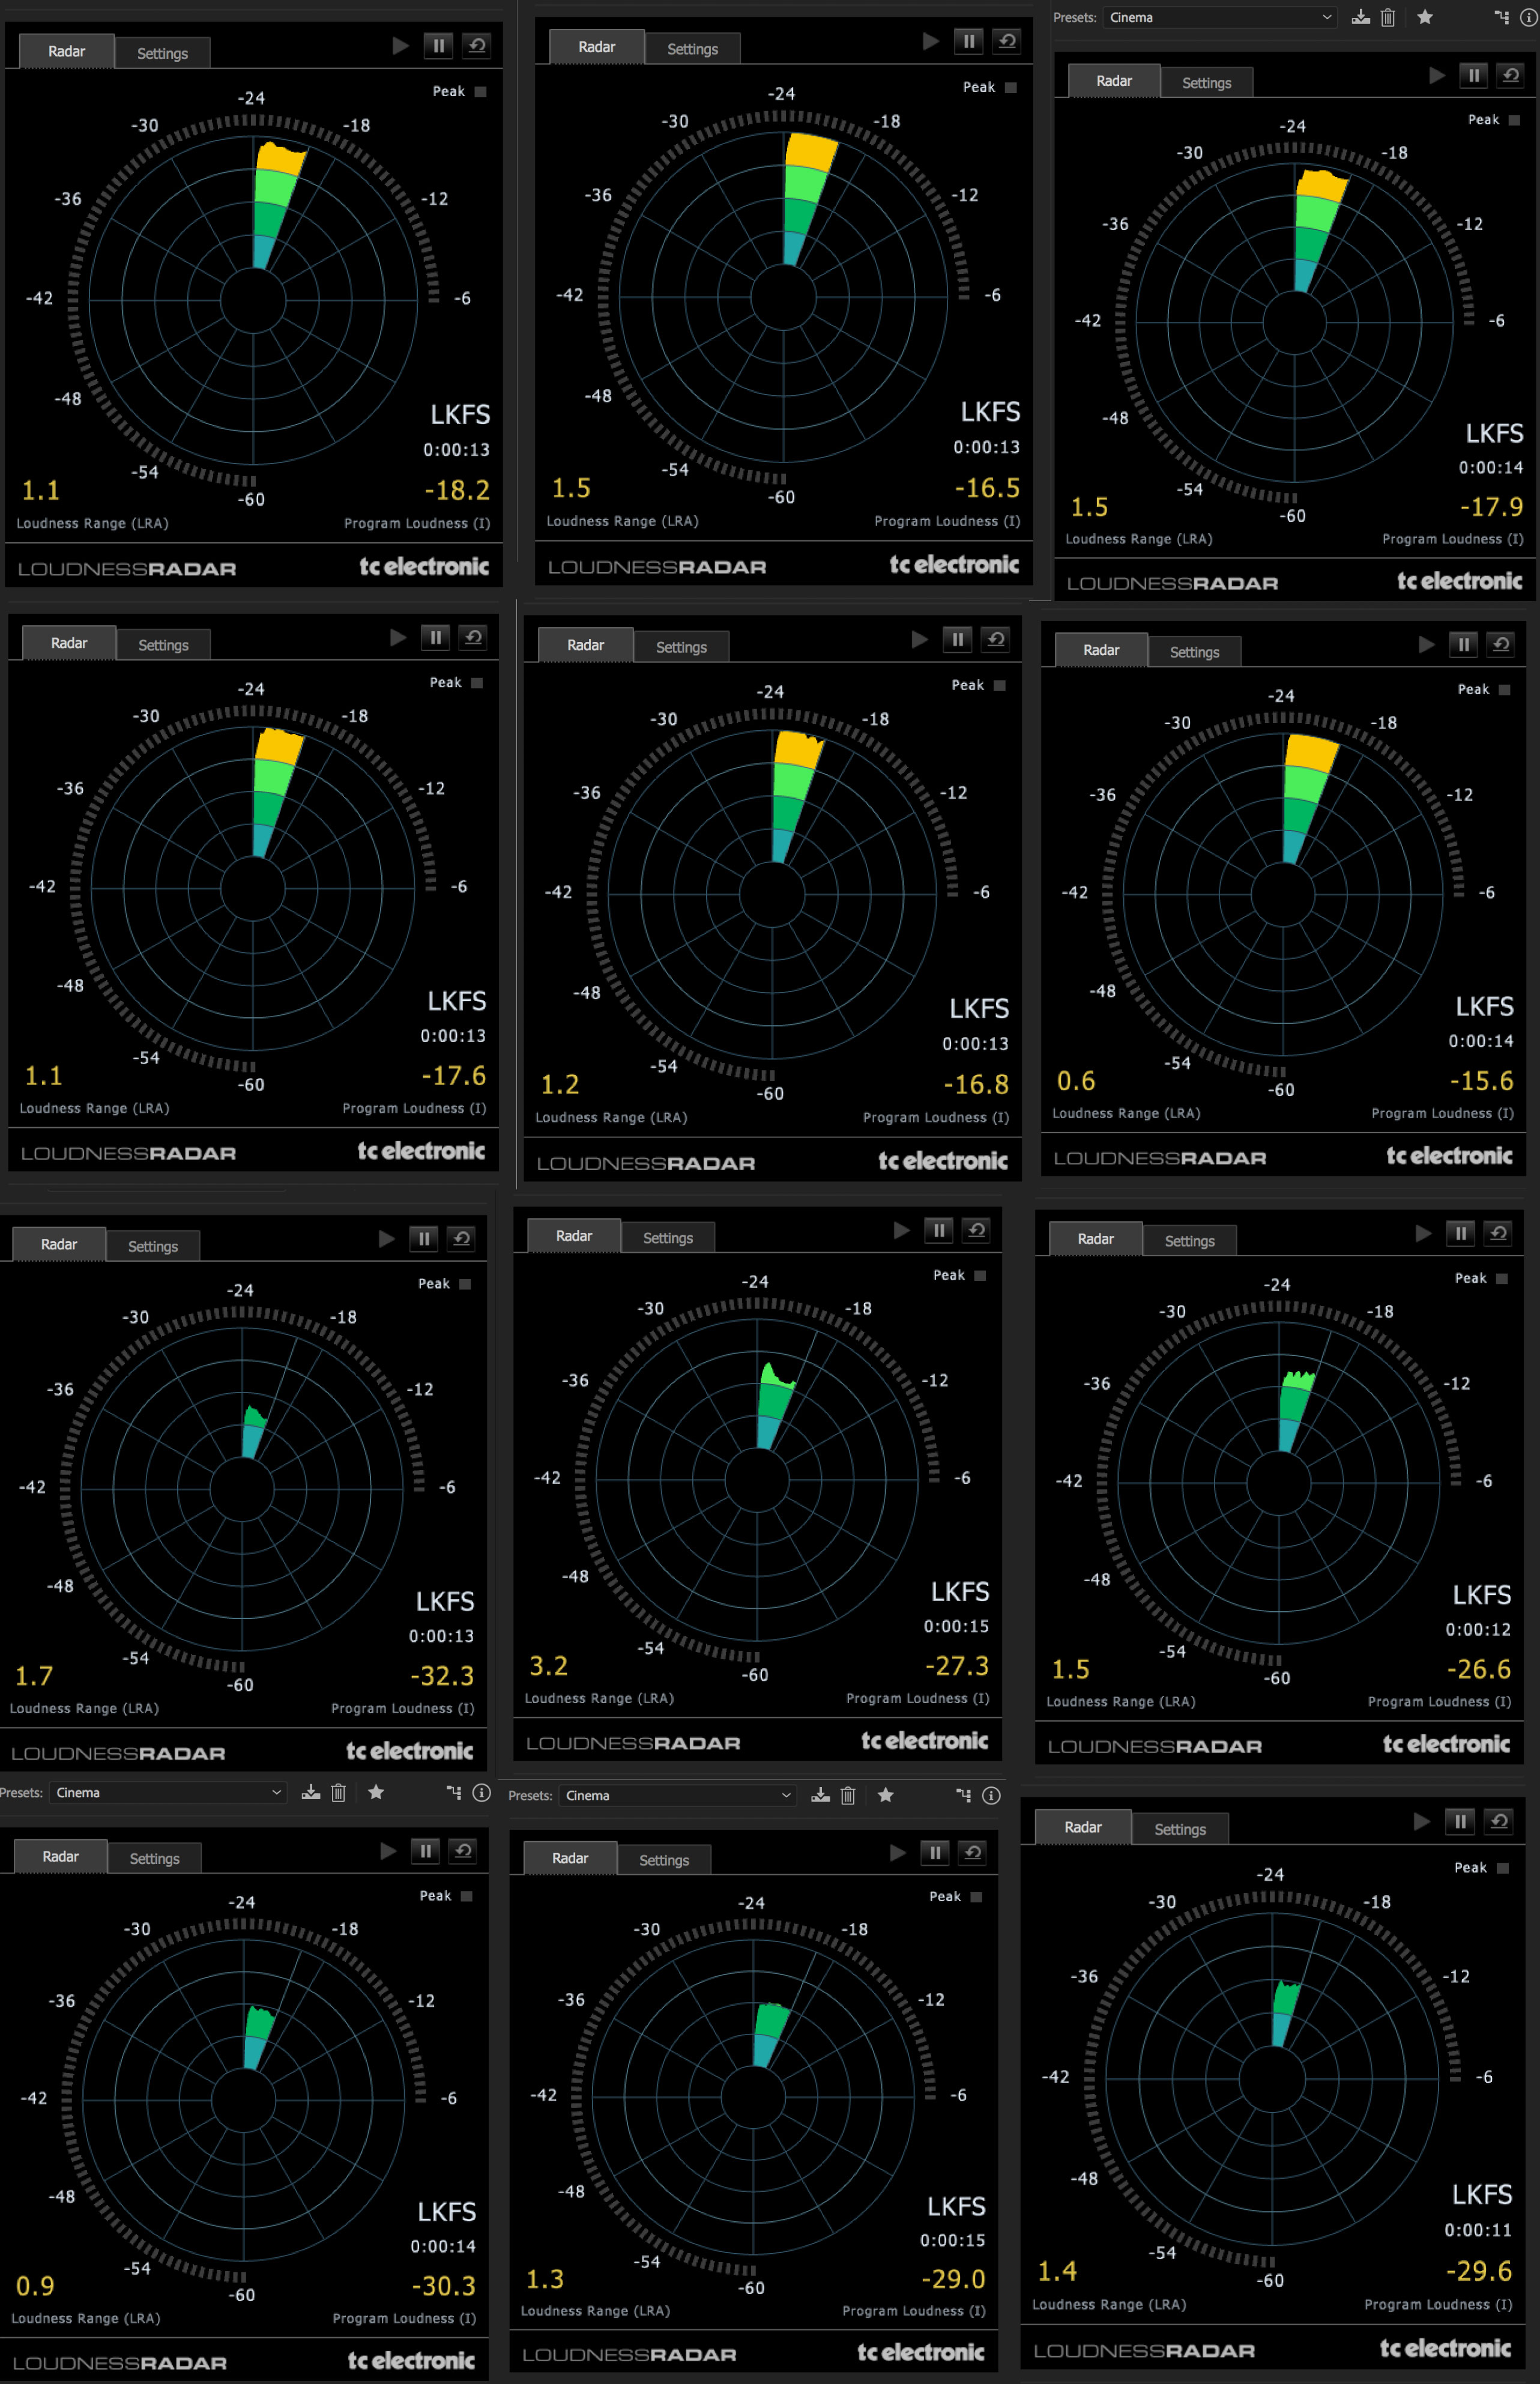Image resolution: width=1540 pixels, height=2384 pixels.
Task: Pause the radar reading -17.9 LKFS
Action: click(1473, 76)
